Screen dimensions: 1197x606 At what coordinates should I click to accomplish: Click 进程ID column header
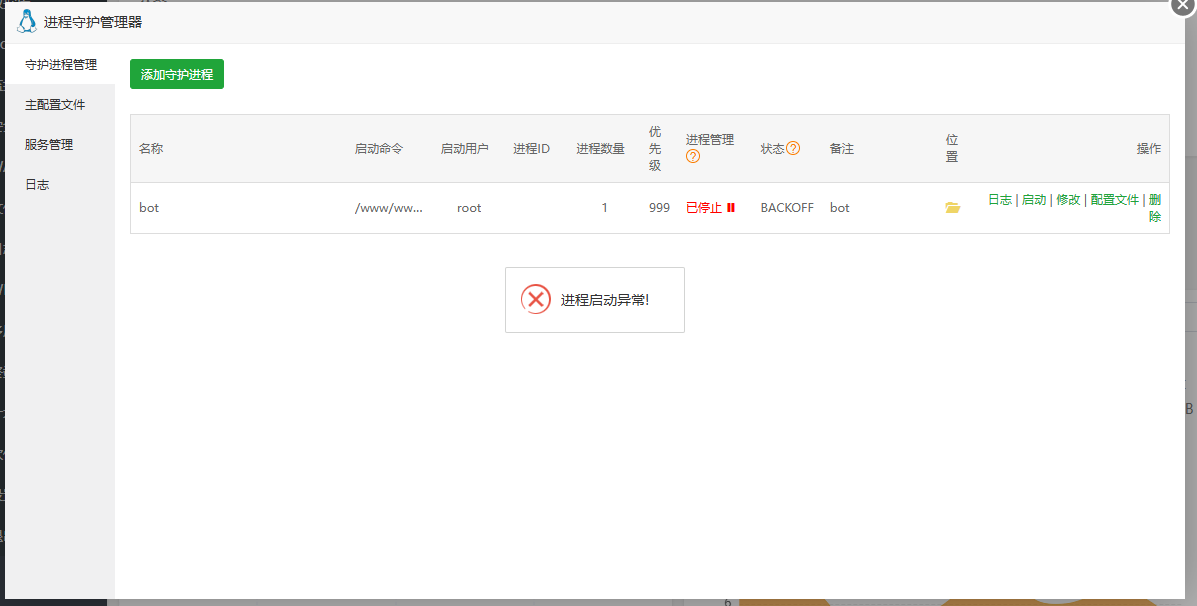[531, 149]
